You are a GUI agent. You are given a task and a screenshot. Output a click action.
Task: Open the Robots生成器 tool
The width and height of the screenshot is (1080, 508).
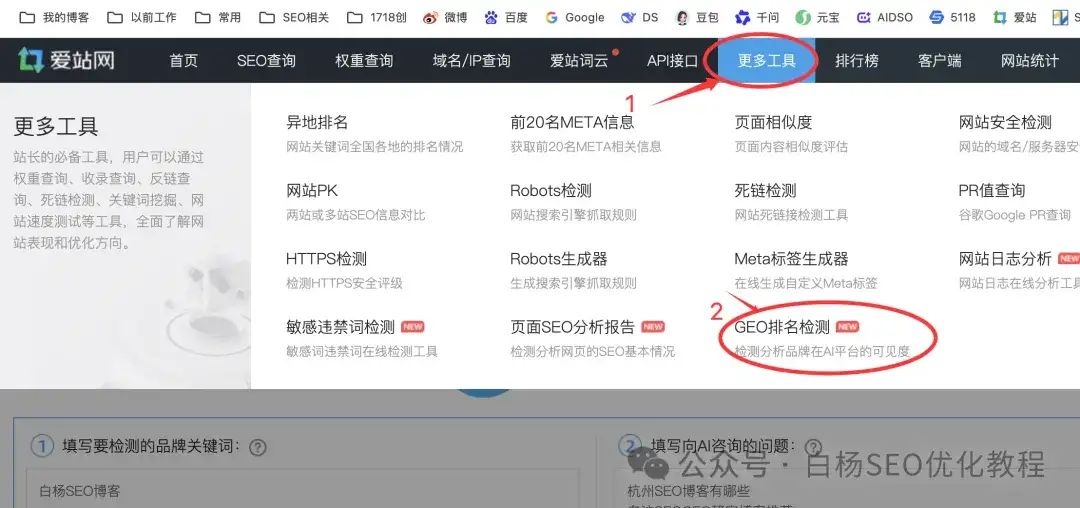559,259
